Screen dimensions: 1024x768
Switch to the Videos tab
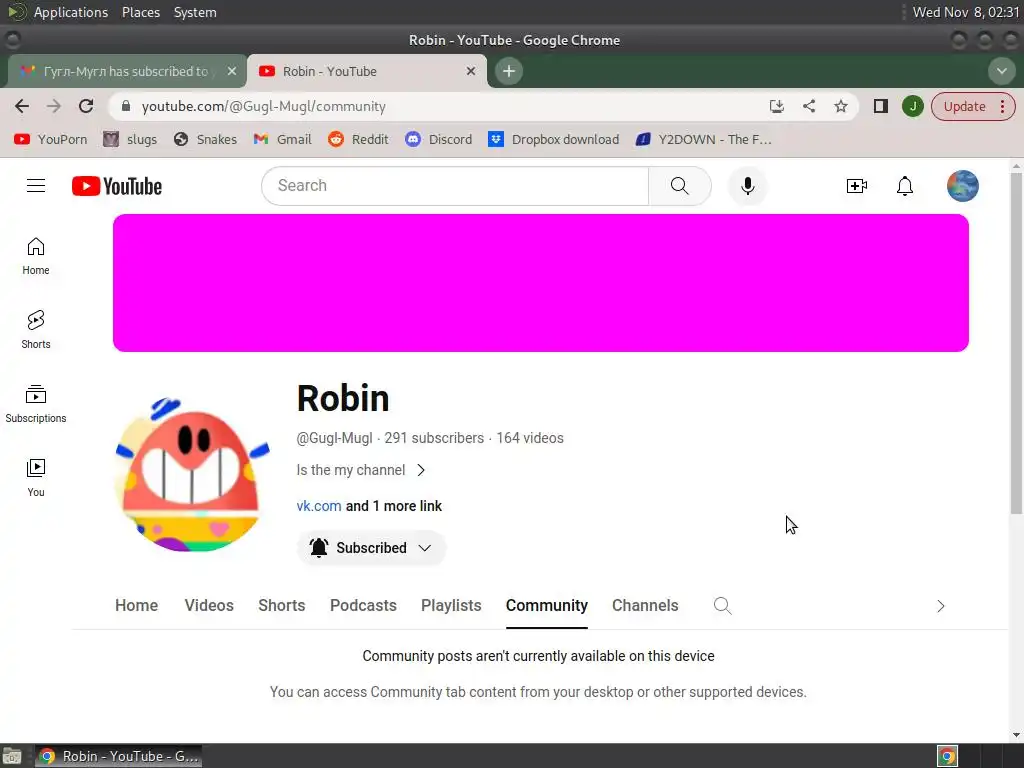pos(209,605)
